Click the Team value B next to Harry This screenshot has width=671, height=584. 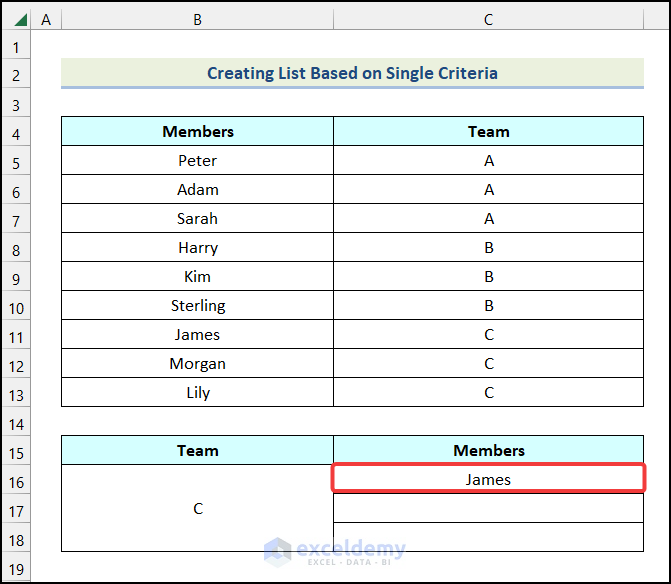(x=488, y=248)
